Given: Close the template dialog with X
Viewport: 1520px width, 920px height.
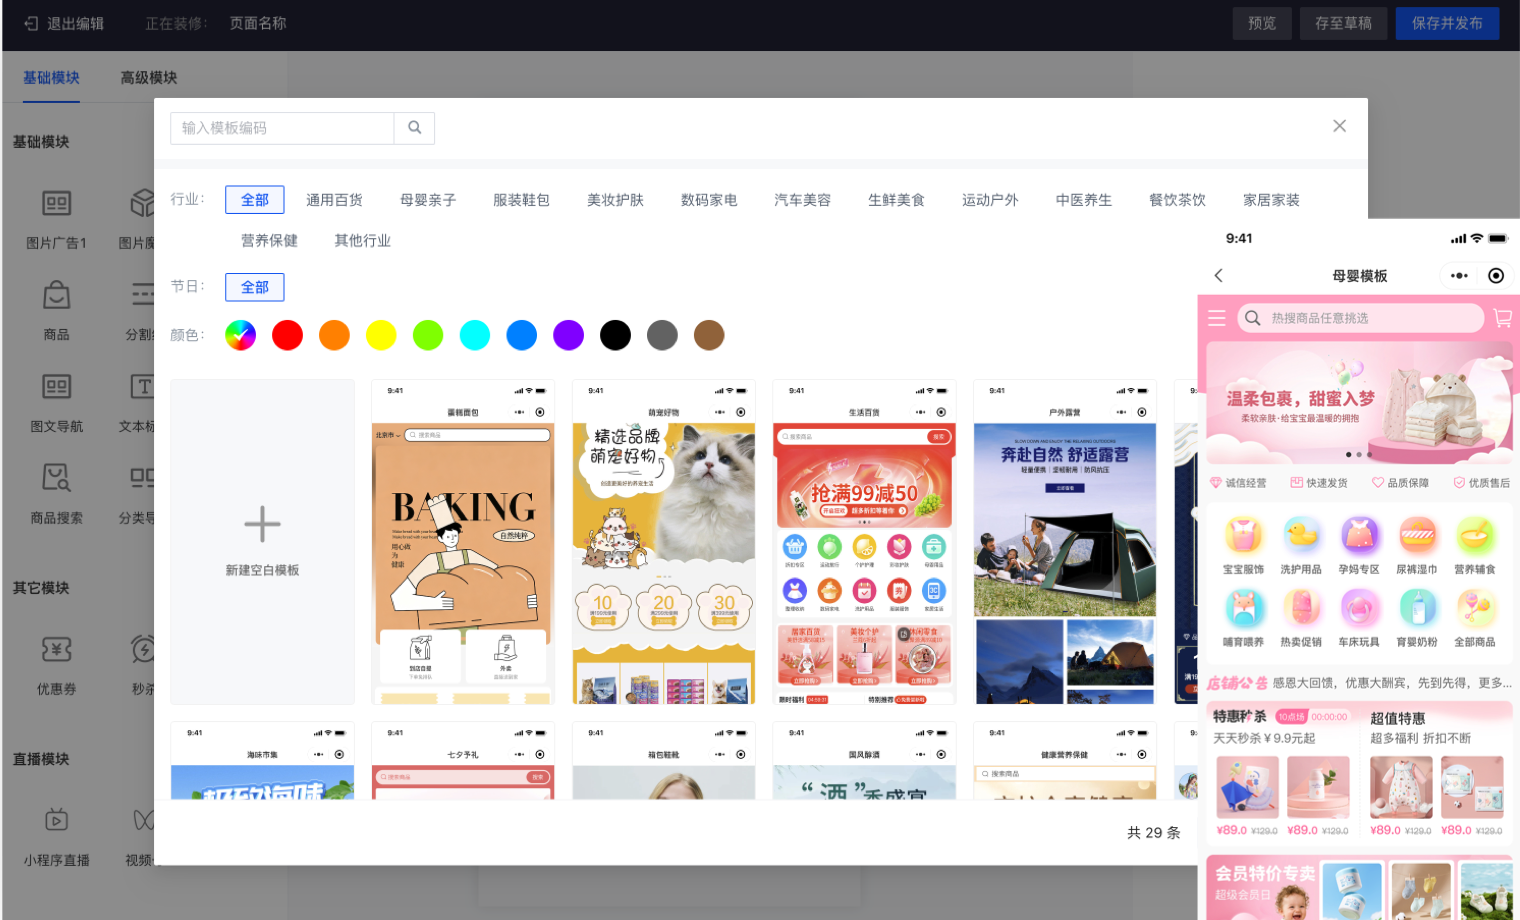Looking at the screenshot, I should (1339, 126).
